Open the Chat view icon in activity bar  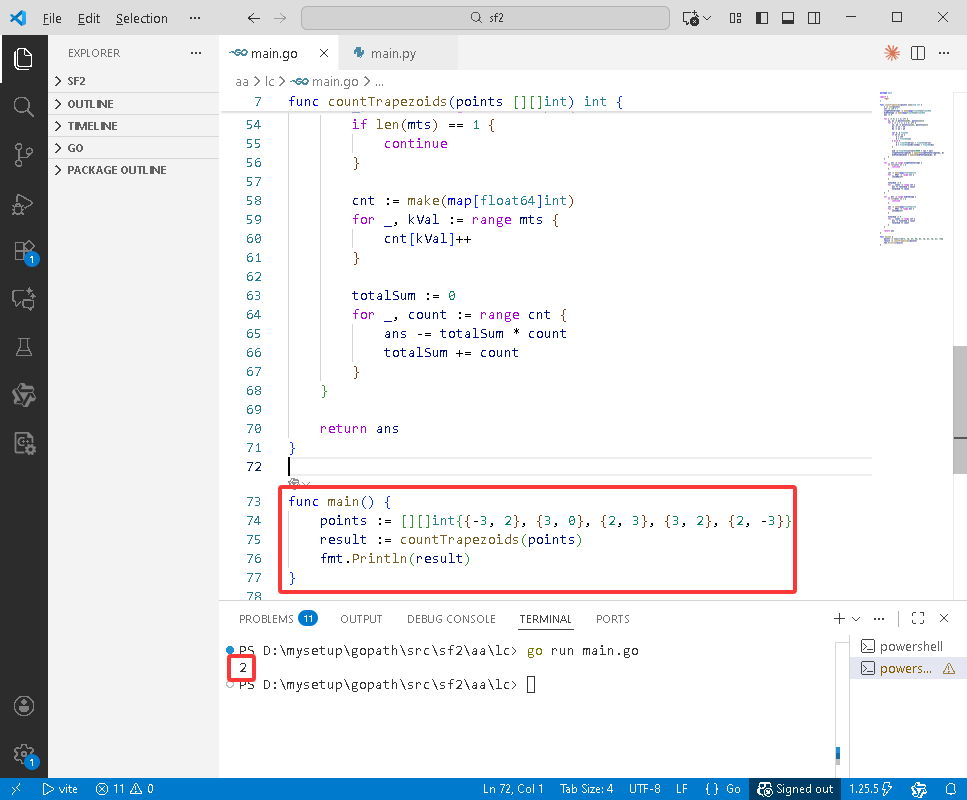click(x=23, y=299)
